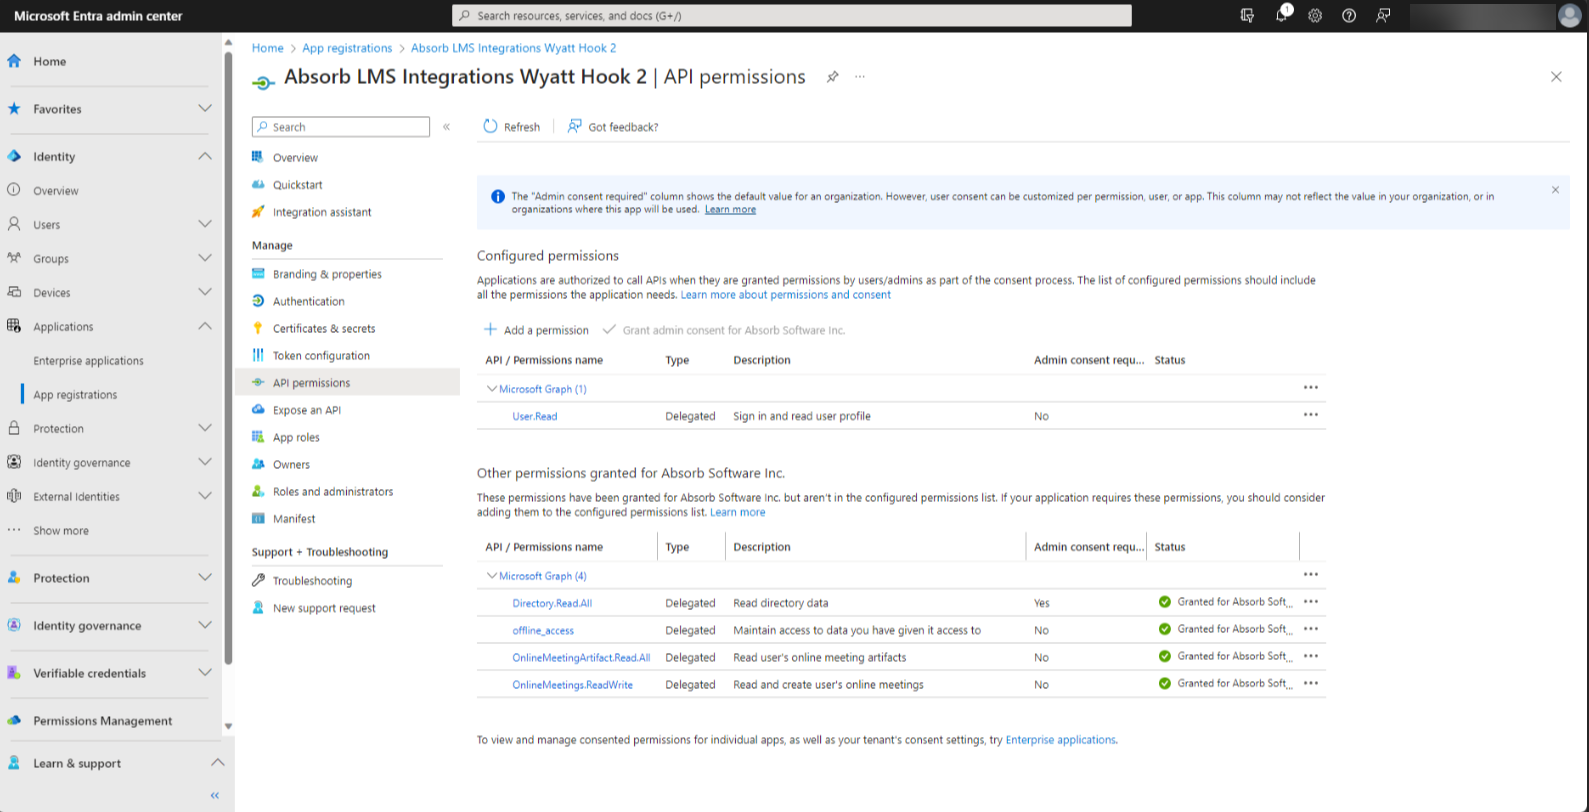
Task: Open Enterprise applications in sidebar
Action: tap(88, 361)
